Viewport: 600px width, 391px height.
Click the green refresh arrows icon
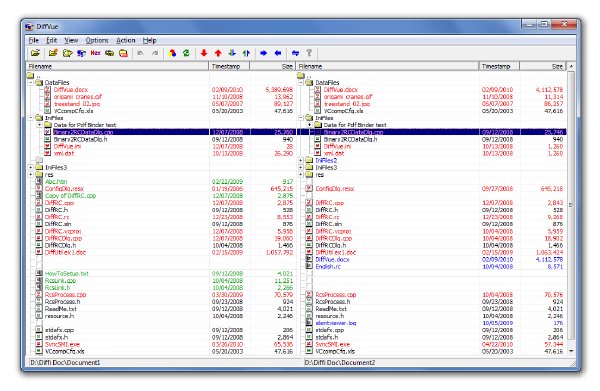186,53
